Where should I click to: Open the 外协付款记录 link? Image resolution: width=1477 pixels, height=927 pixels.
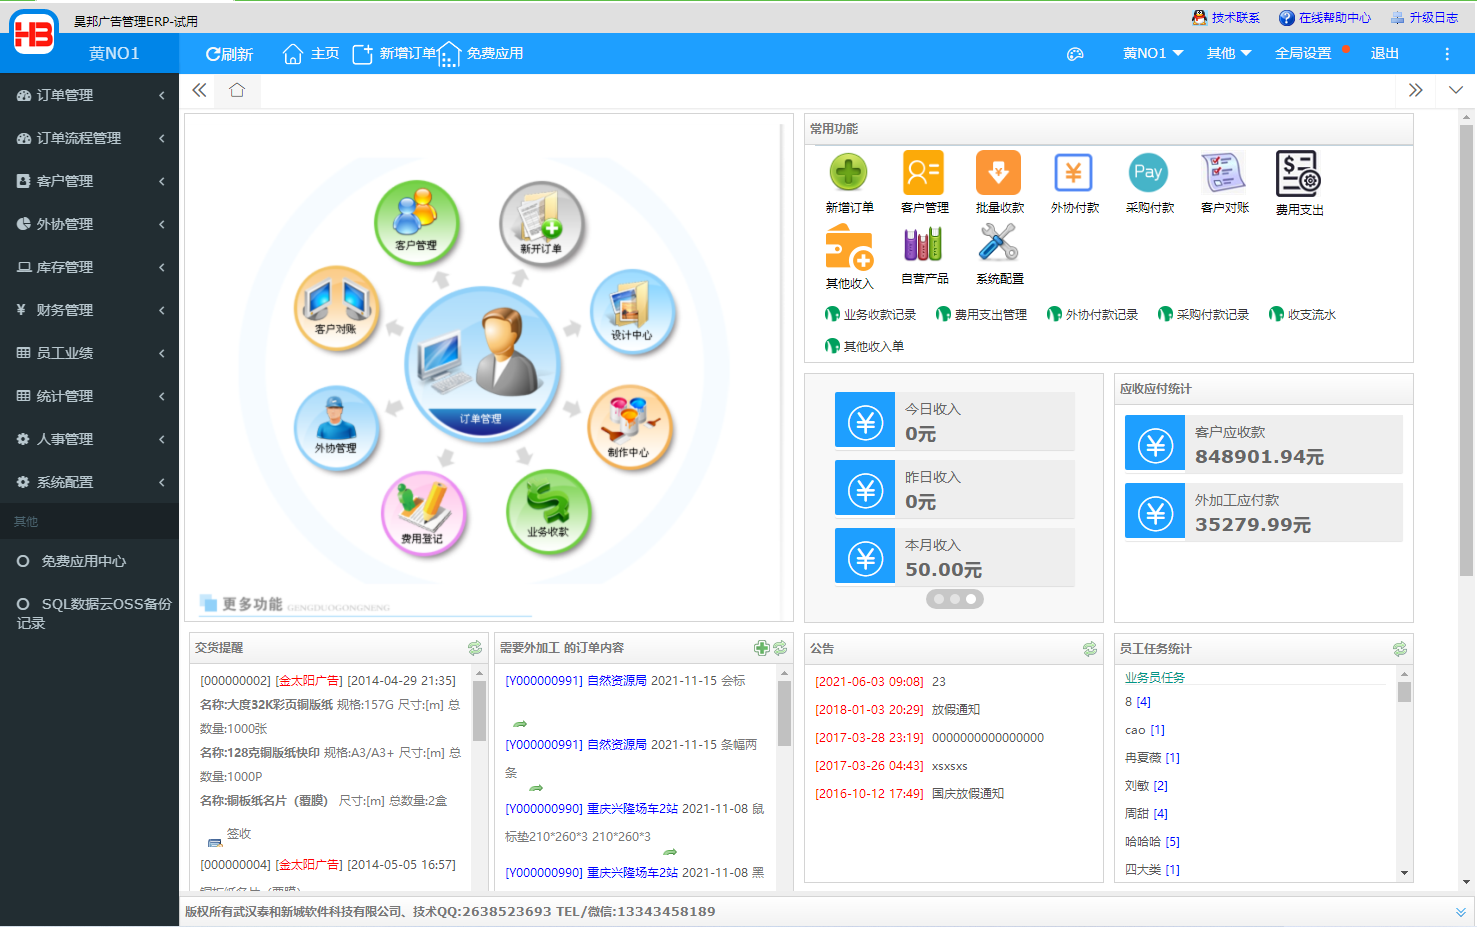coord(1092,315)
